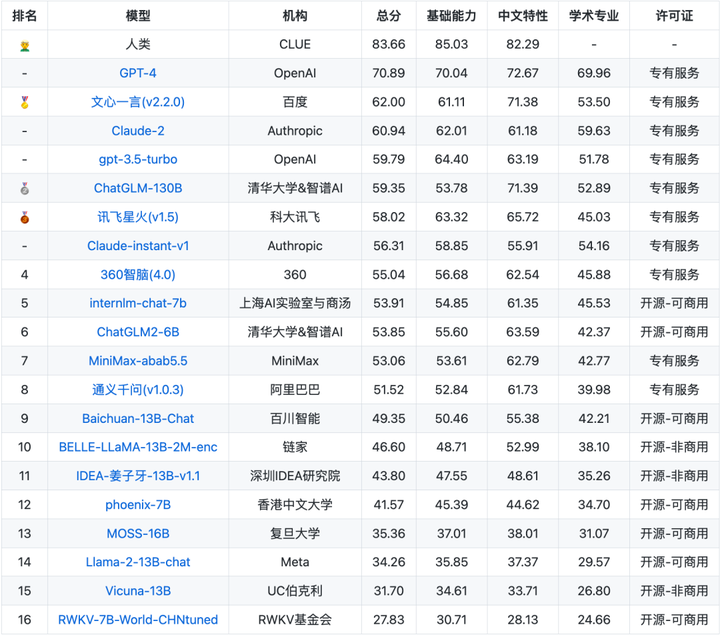The height and width of the screenshot is (635, 720).
Task: Select the total score 43.80
Action: pos(388,476)
